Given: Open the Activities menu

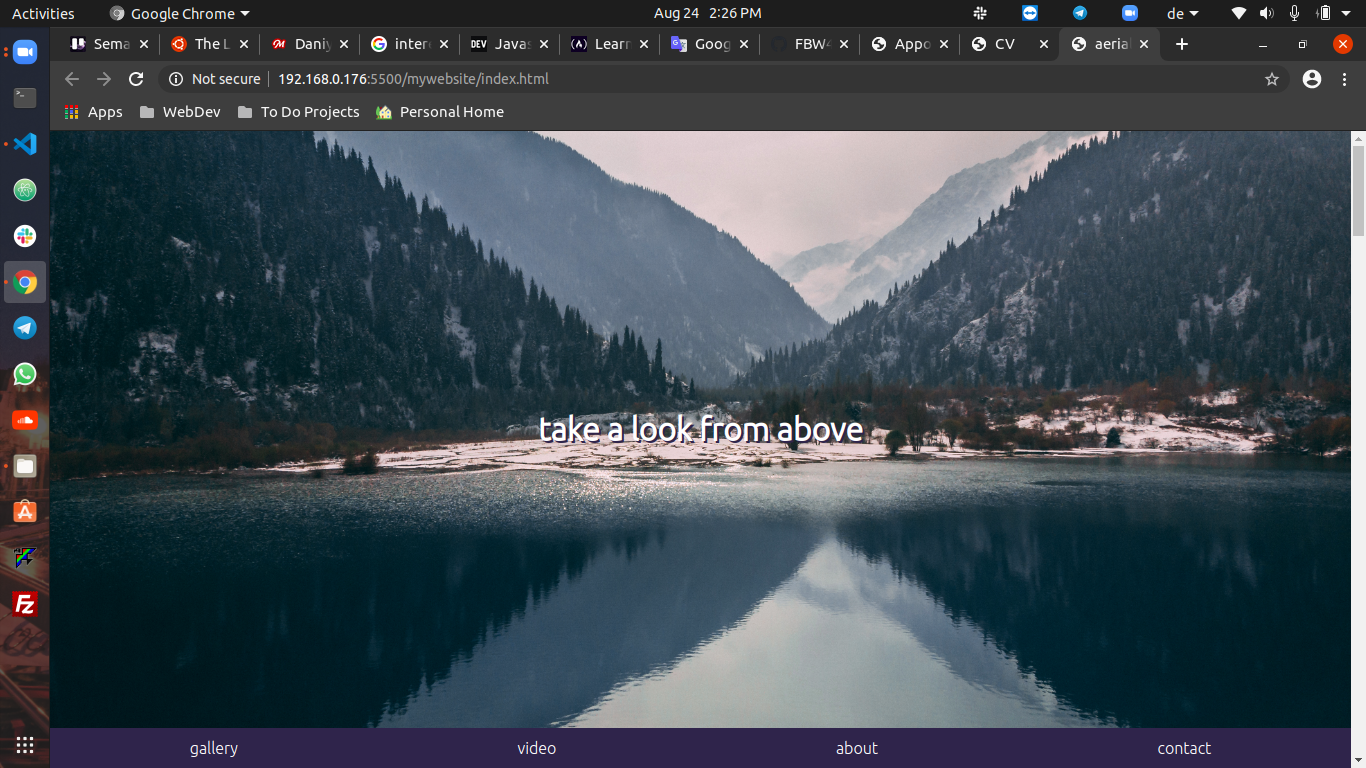Looking at the screenshot, I should pyautogui.click(x=44, y=13).
